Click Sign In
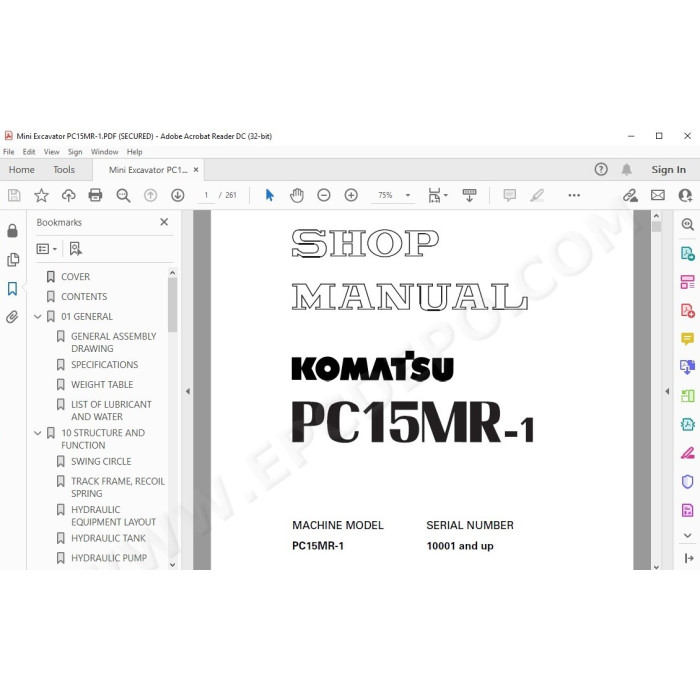Screen dimensions: 700x700 pos(668,170)
